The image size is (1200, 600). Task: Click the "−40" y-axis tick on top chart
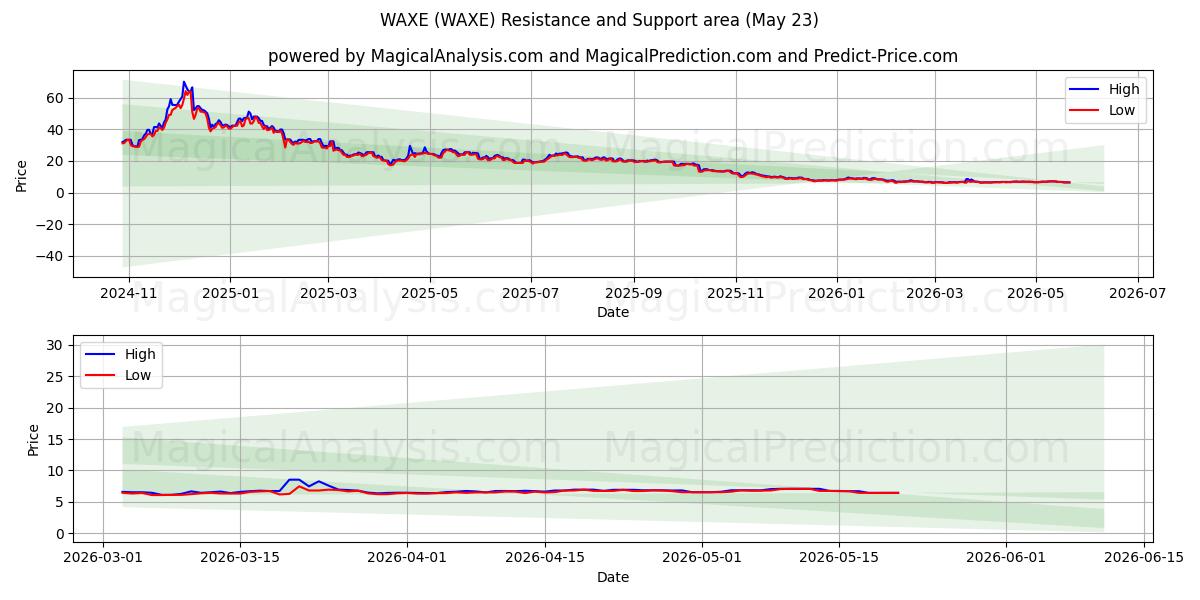[51, 257]
